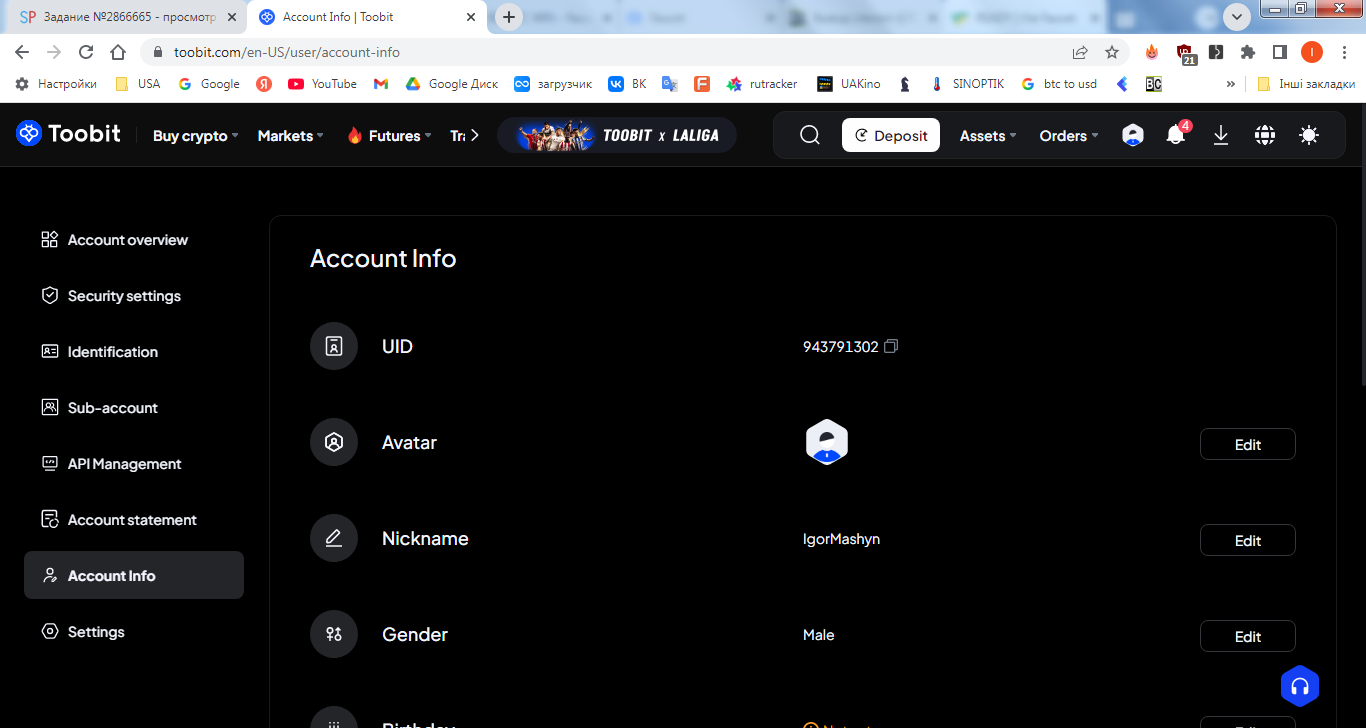
Task: Expand the Assets dropdown
Action: coord(988,136)
